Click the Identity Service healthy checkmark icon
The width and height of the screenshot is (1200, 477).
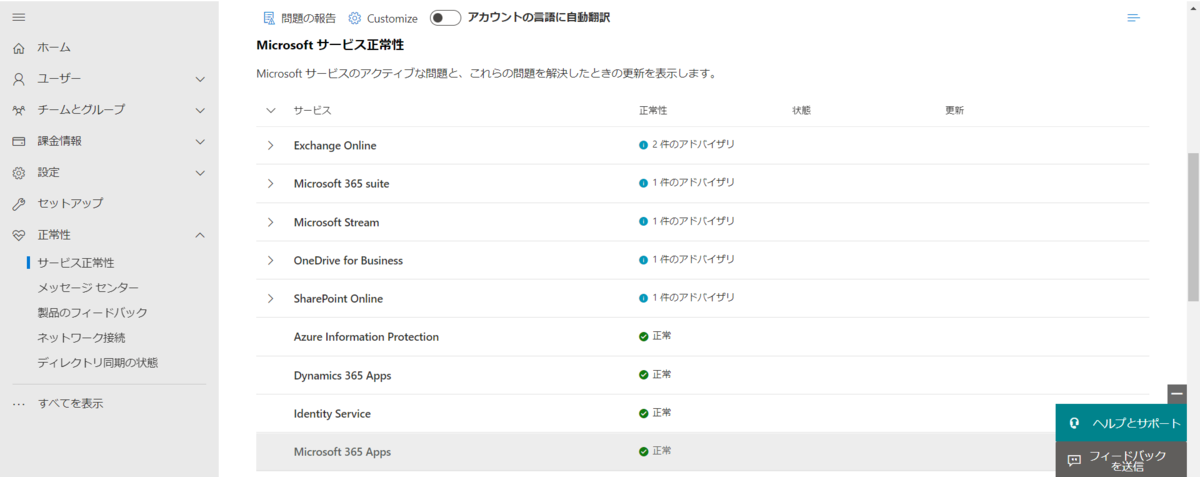[x=643, y=413]
